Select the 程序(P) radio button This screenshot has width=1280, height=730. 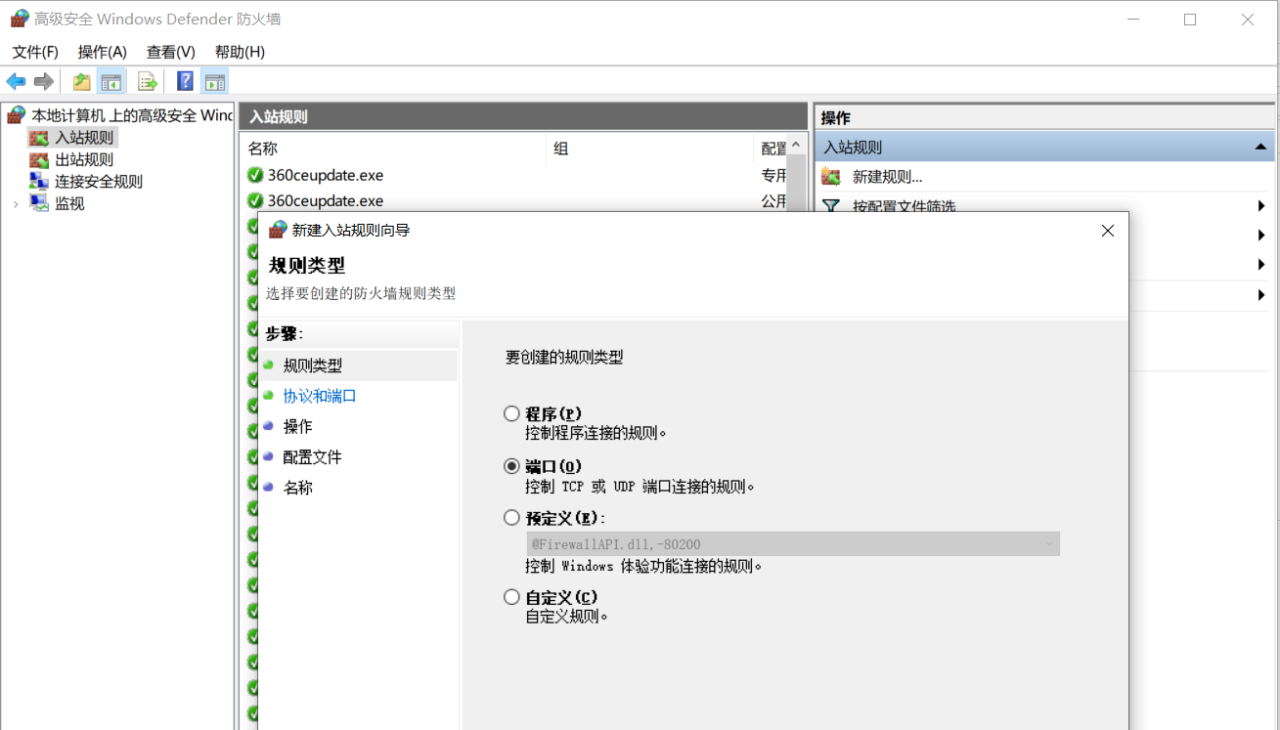[512, 414]
